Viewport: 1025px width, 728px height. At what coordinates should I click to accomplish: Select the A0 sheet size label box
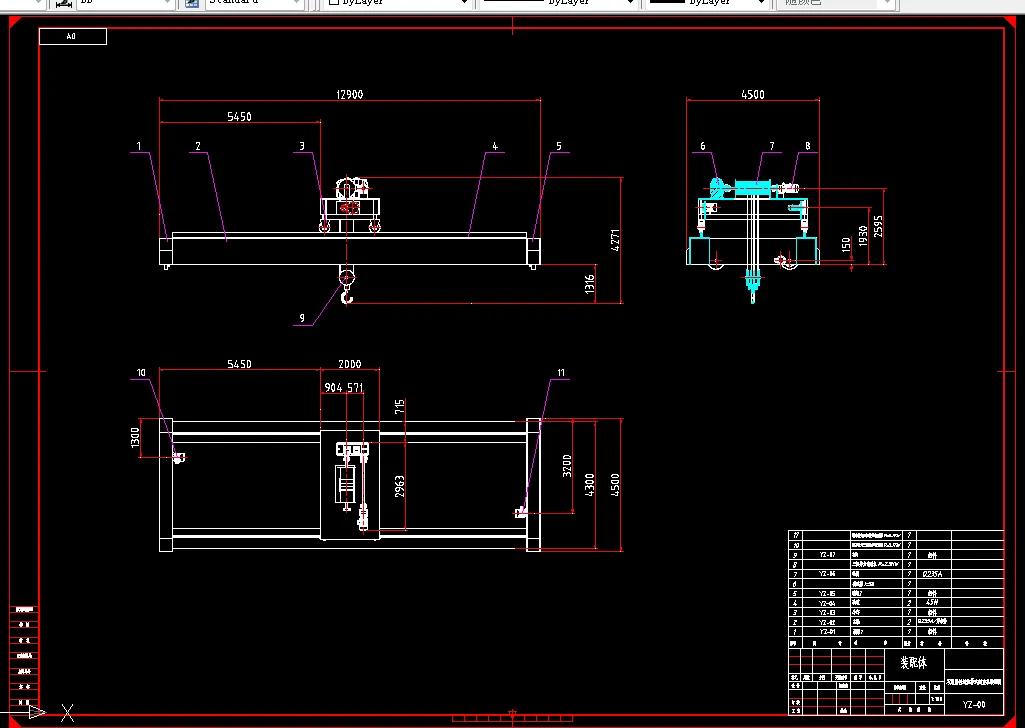point(73,37)
